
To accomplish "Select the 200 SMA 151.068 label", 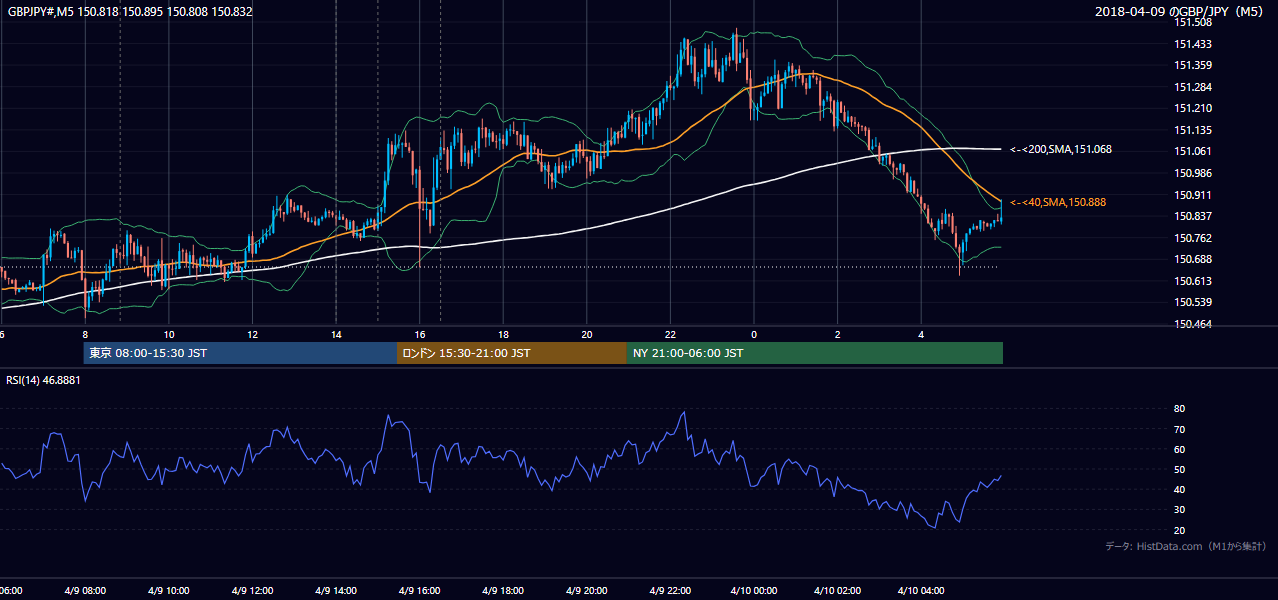I will (1061, 149).
